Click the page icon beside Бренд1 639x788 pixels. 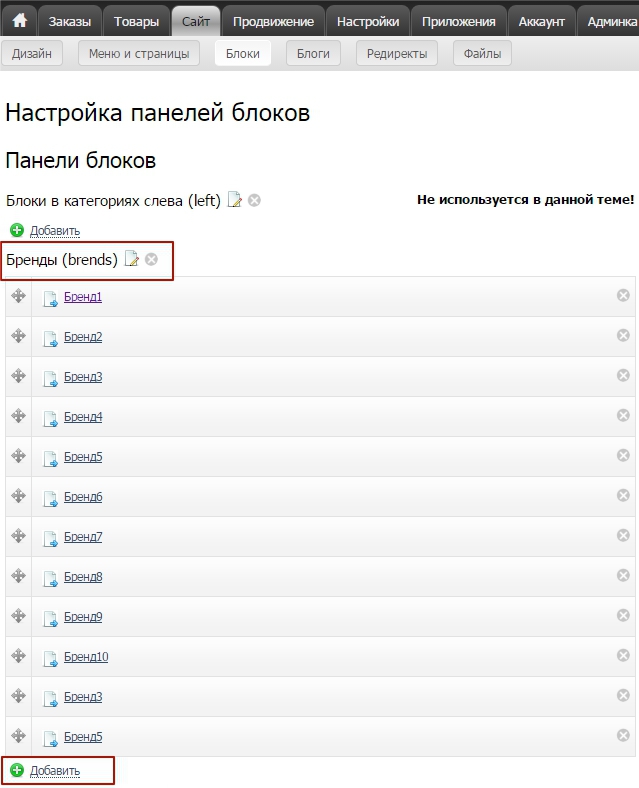(51, 299)
